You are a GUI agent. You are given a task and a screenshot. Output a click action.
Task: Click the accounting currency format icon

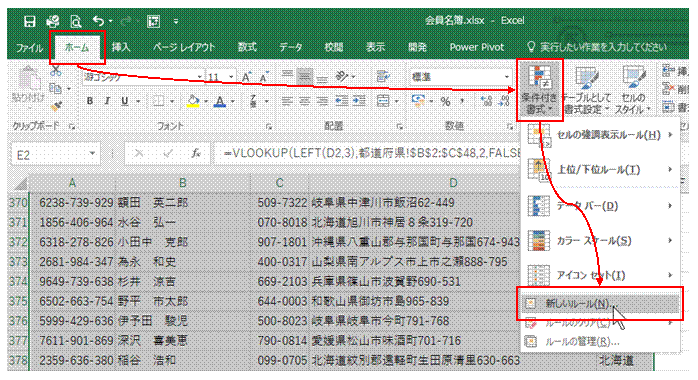[418, 101]
